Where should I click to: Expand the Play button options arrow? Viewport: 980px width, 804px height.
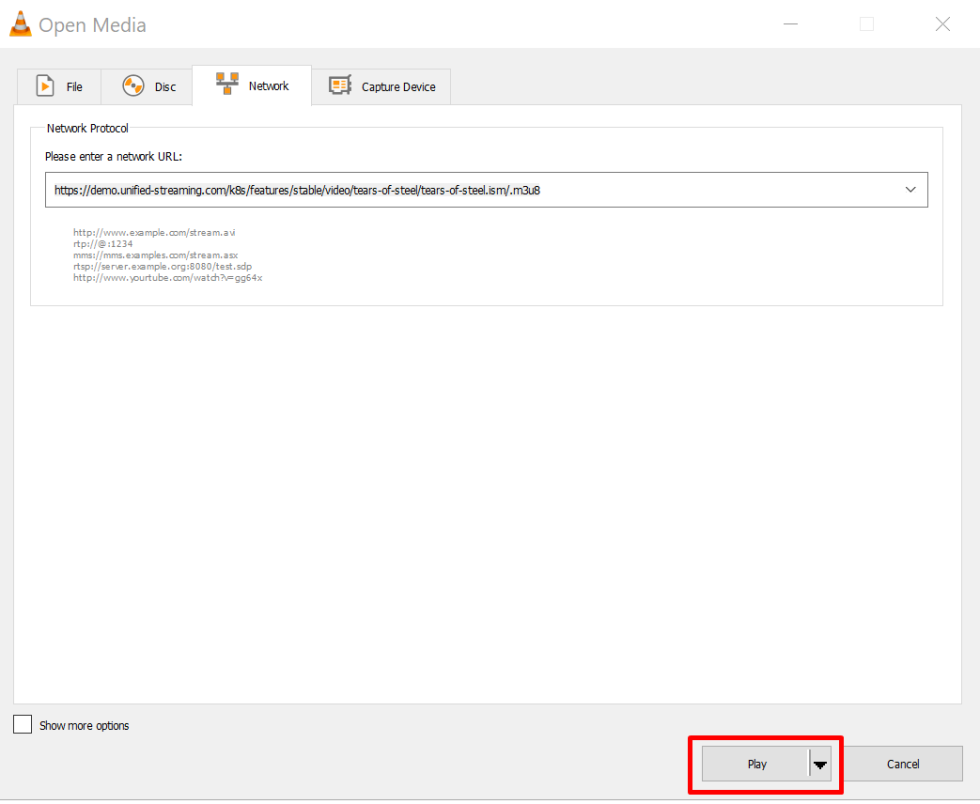click(821, 763)
